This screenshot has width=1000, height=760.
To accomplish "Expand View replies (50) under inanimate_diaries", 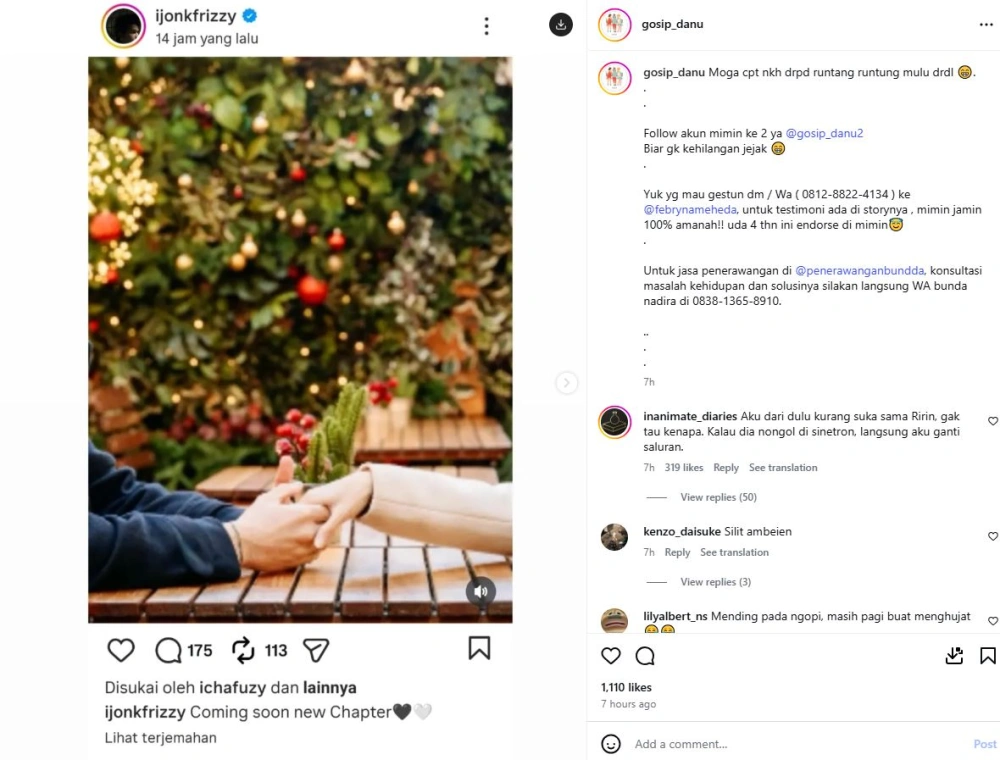I will [718, 497].
